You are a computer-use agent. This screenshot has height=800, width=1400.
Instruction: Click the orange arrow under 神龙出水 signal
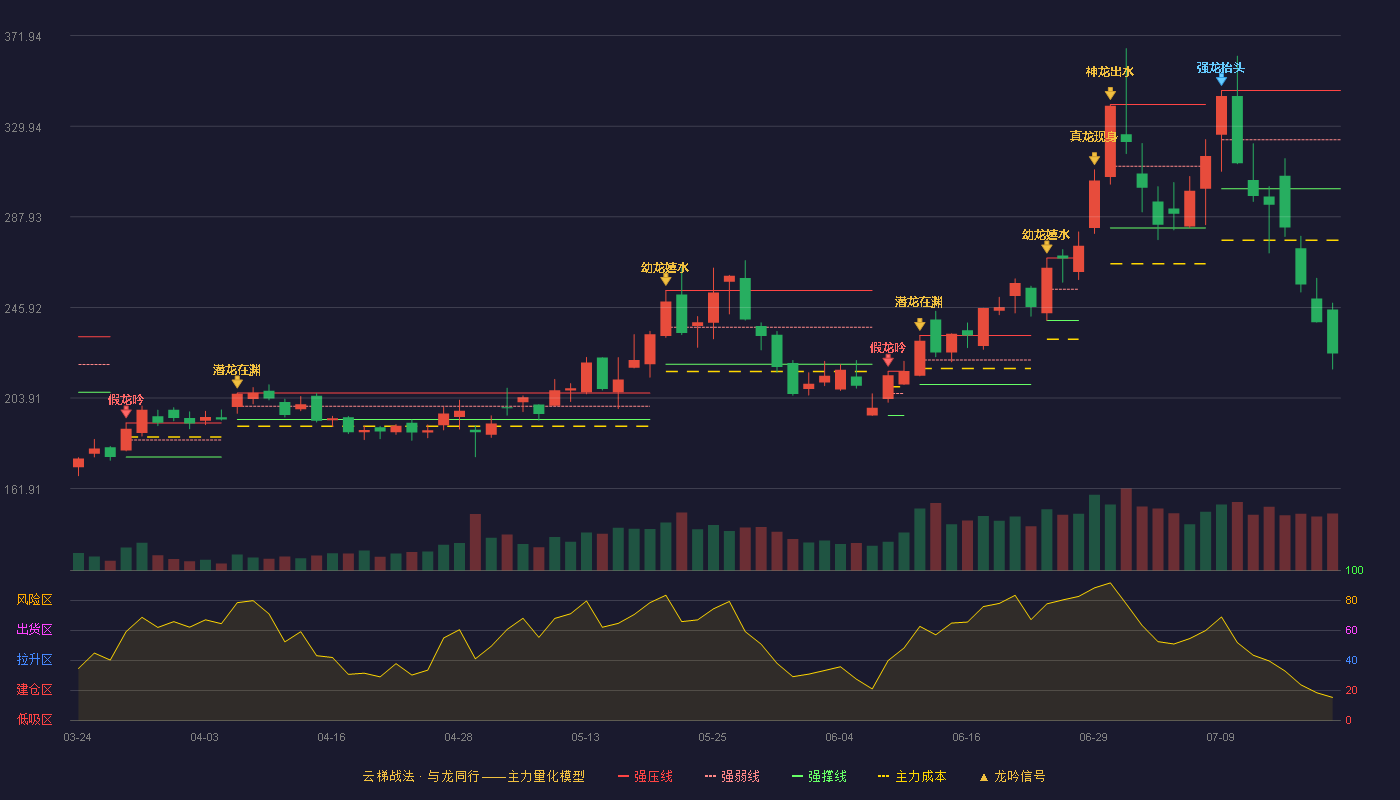click(x=1110, y=93)
